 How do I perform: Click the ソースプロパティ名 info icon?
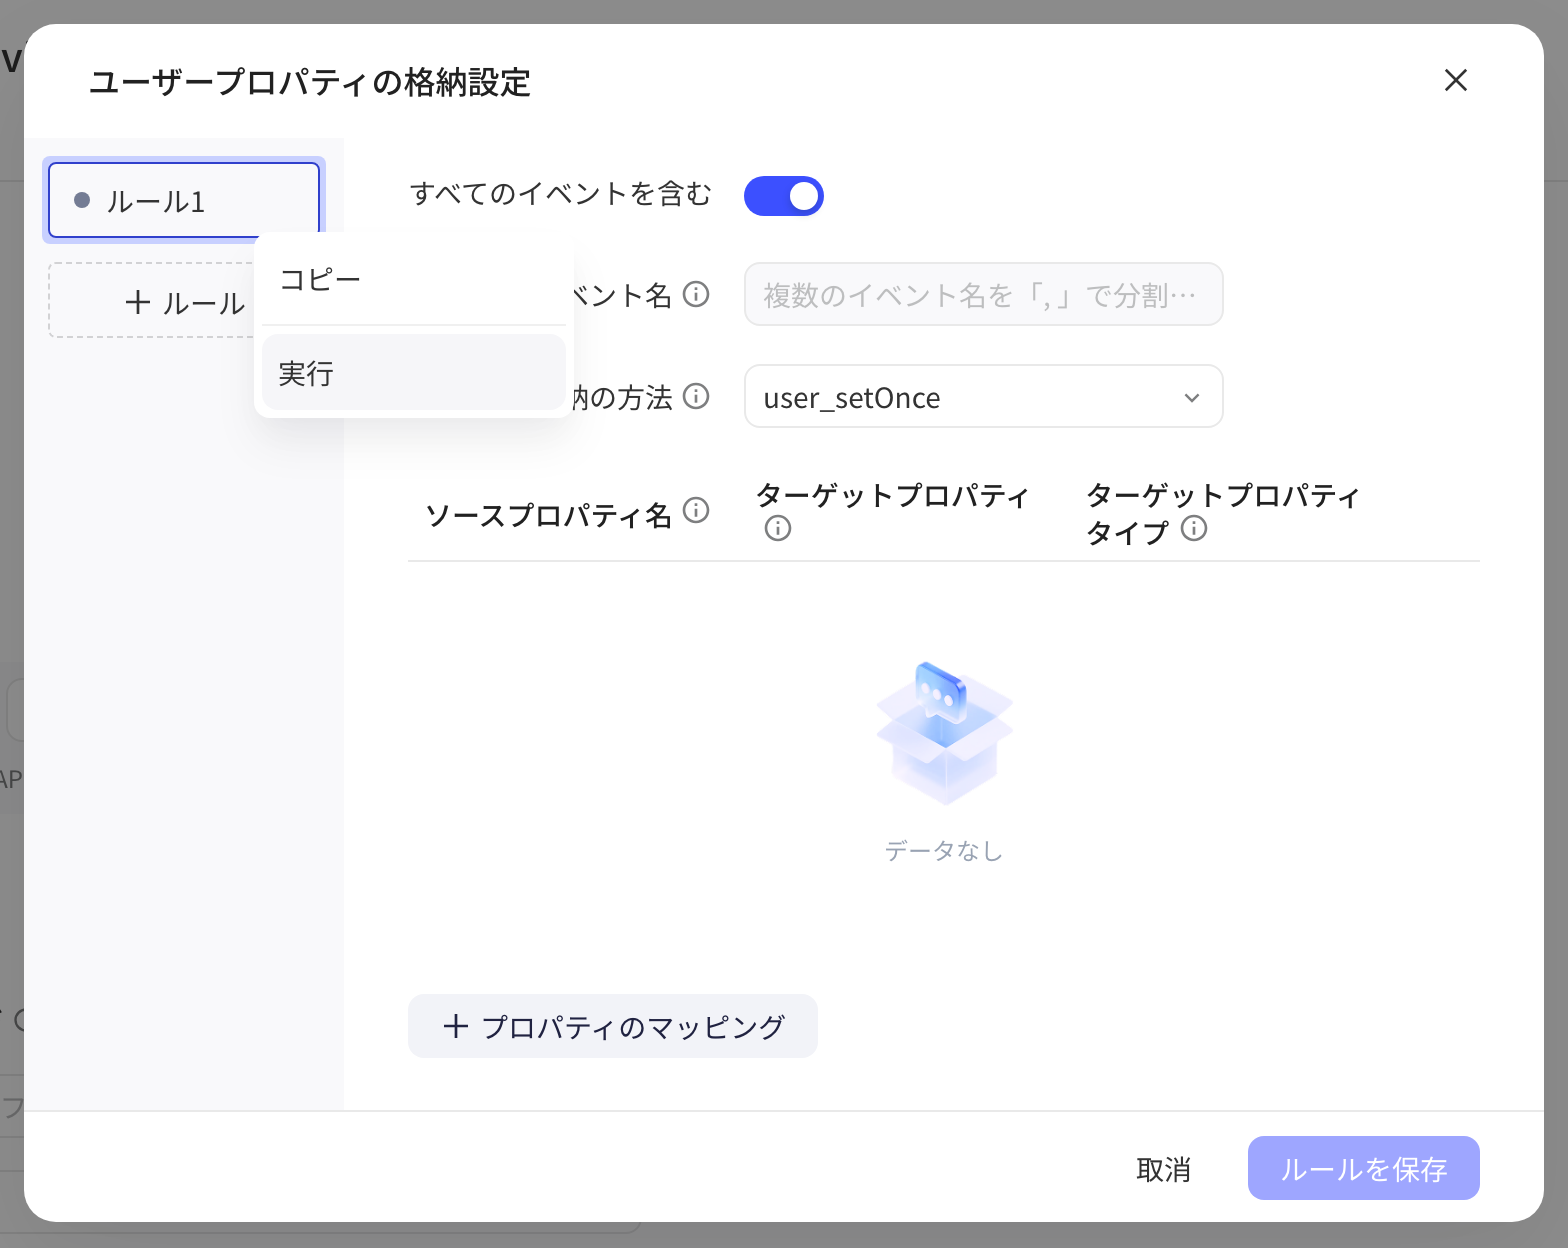pos(696,510)
